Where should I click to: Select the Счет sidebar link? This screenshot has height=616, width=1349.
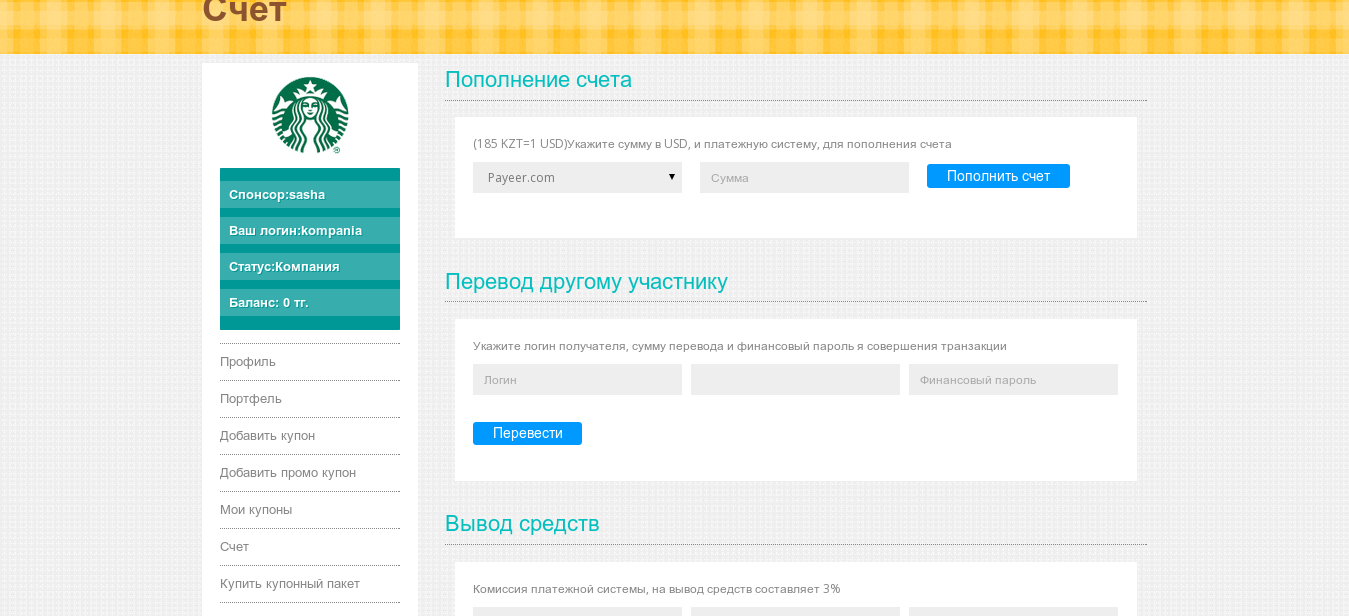(234, 547)
